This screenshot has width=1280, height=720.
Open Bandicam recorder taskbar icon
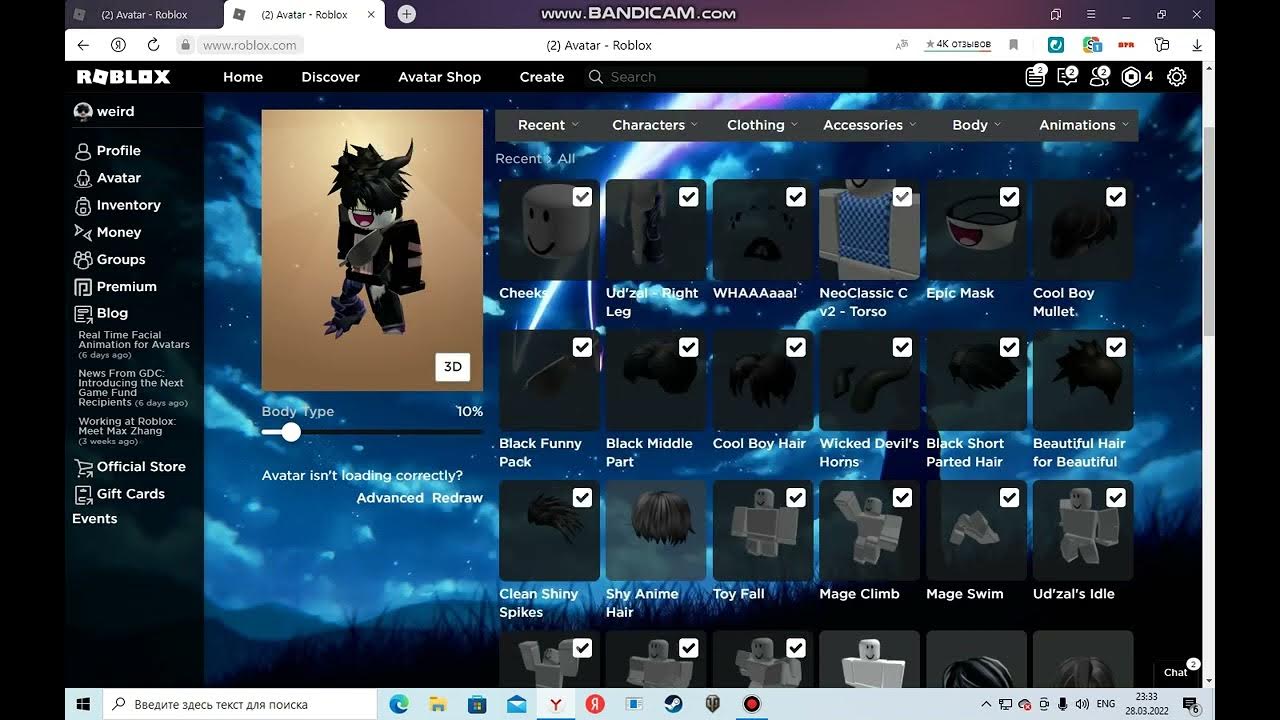click(751, 704)
